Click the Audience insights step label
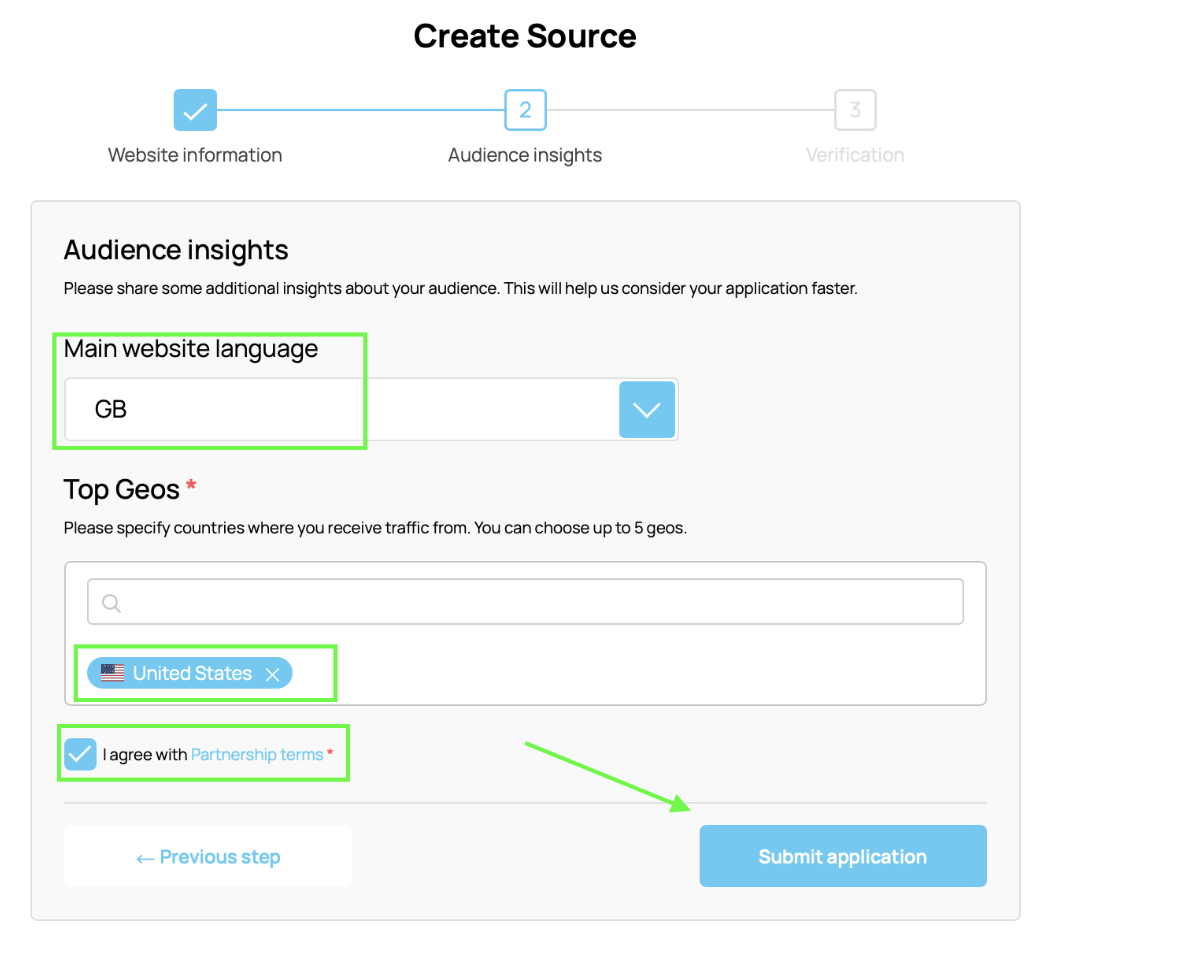Image resolution: width=1180 pixels, height=966 pixels. (525, 155)
